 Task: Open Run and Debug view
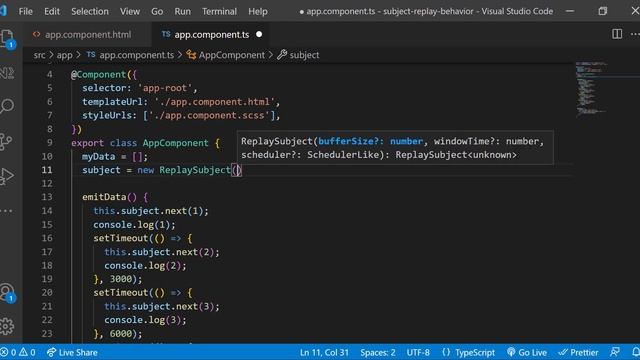tap(7, 176)
